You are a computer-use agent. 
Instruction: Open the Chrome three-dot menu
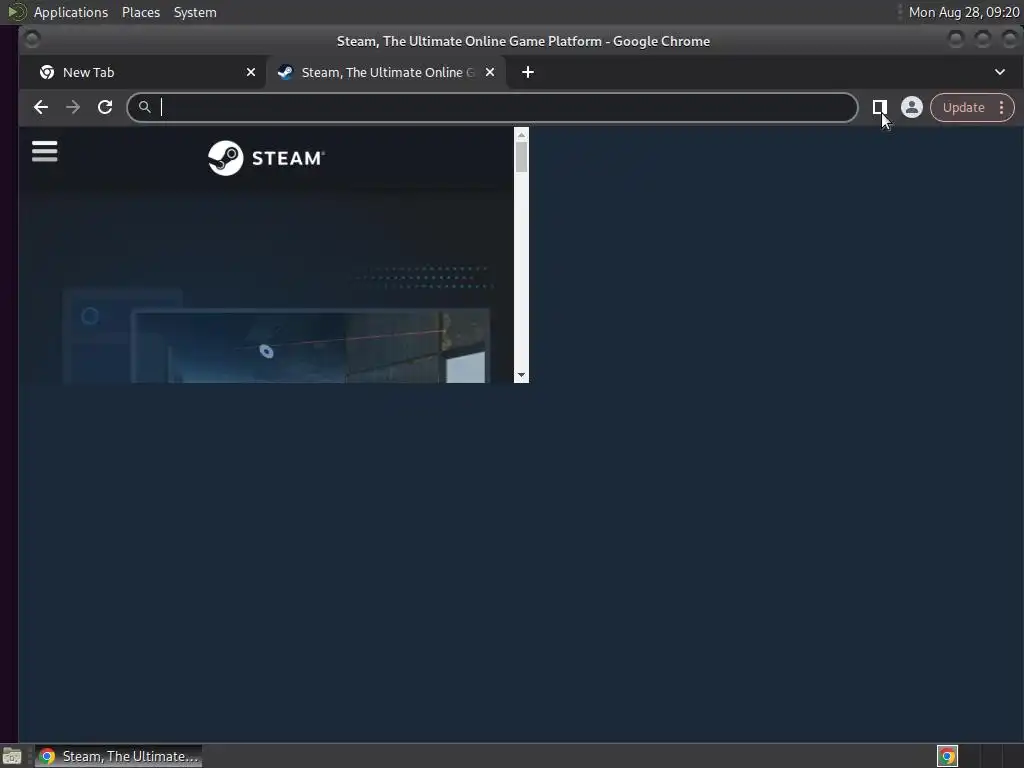click(x=1001, y=107)
